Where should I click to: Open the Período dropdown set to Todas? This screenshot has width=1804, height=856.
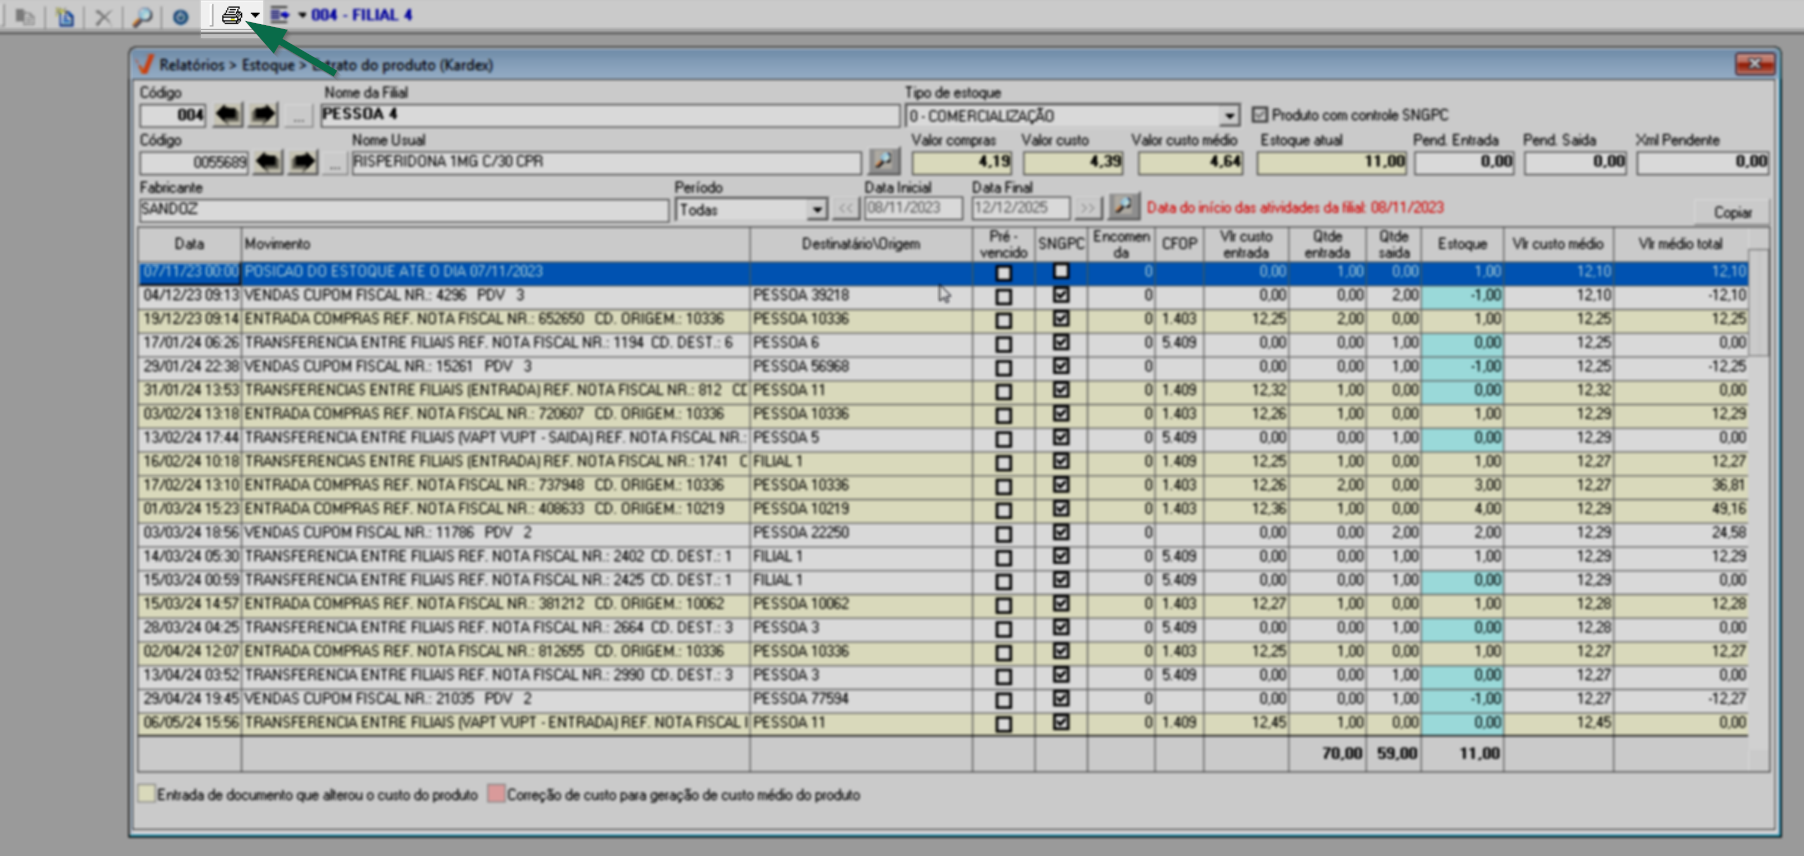[817, 210]
